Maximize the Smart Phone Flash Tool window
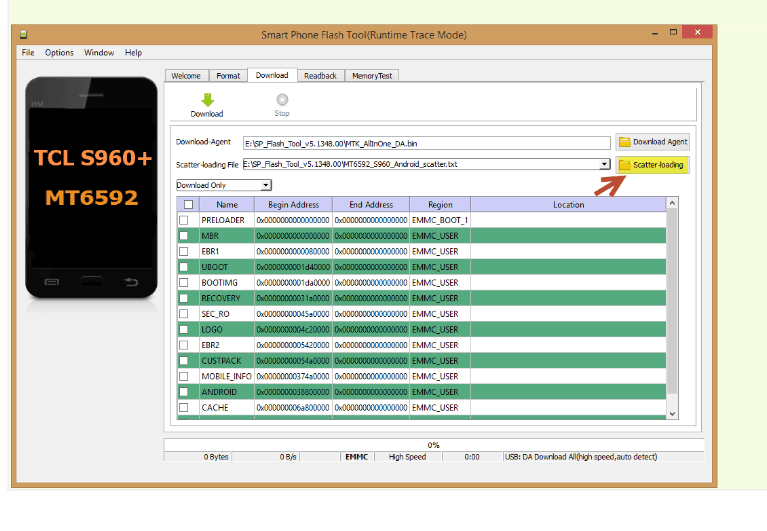The height and width of the screenshot is (531, 767). [674, 32]
